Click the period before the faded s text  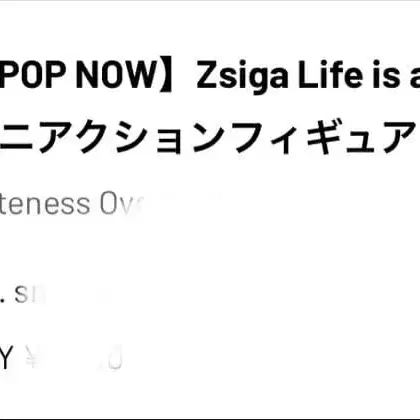(3, 300)
